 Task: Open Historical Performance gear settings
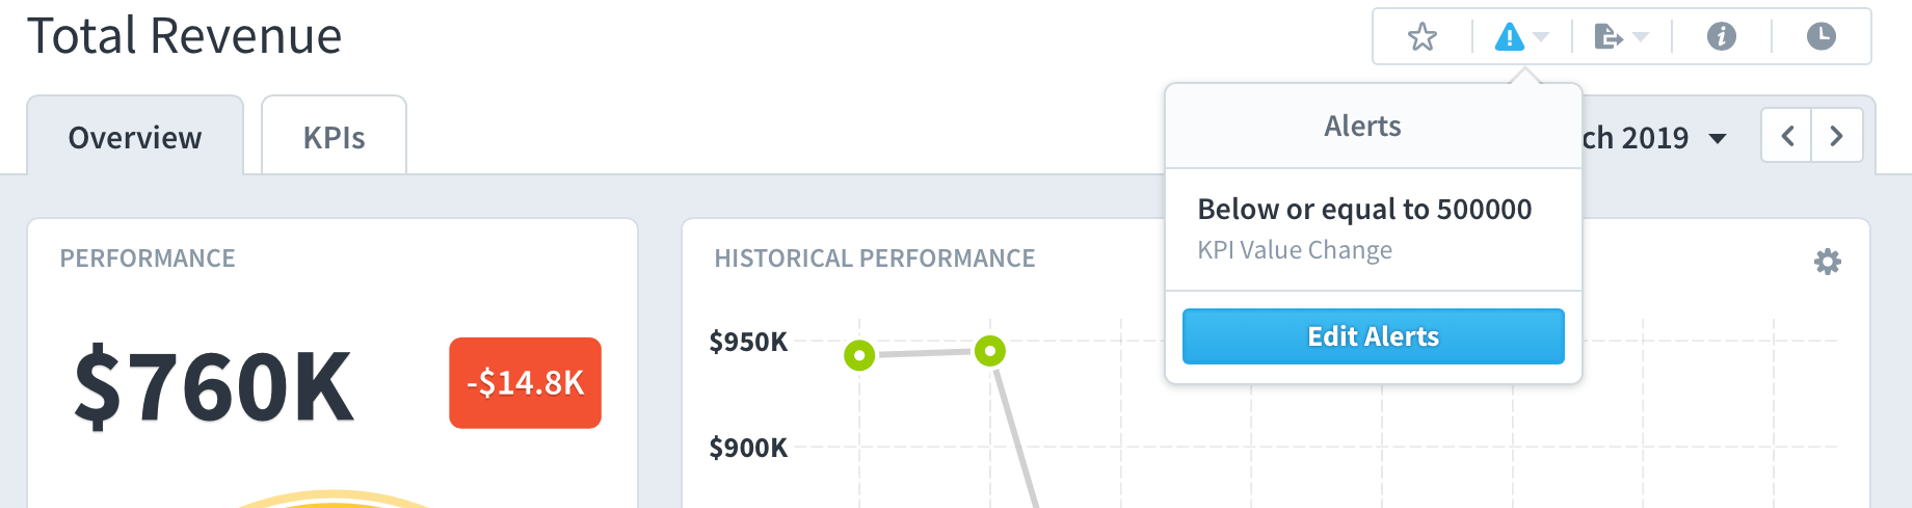1827,262
